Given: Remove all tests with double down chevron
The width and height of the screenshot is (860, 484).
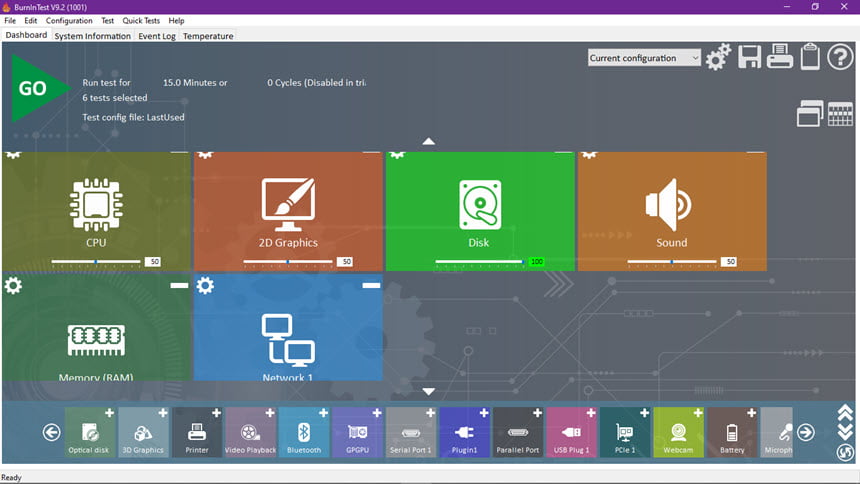Looking at the screenshot, I should [x=845, y=432].
